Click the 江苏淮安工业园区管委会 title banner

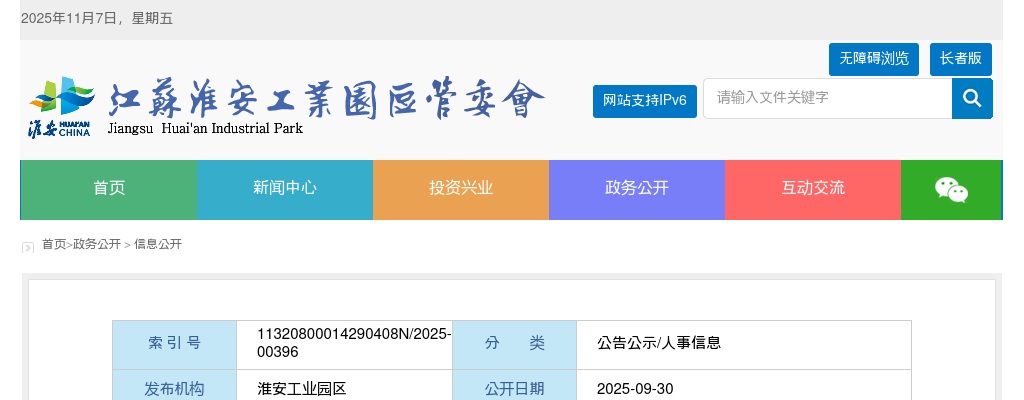325,100
